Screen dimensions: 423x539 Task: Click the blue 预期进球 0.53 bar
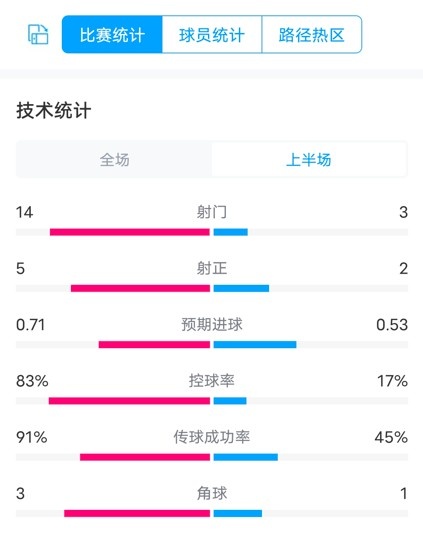(255, 344)
